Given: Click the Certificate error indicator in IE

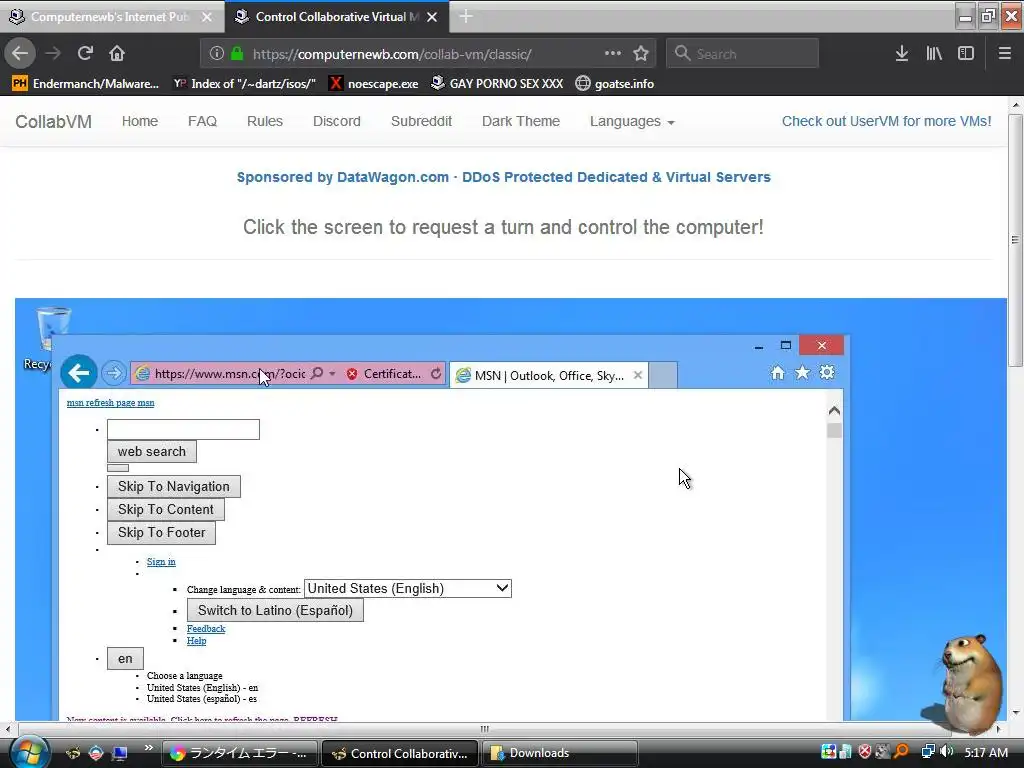Looking at the screenshot, I should [384, 374].
